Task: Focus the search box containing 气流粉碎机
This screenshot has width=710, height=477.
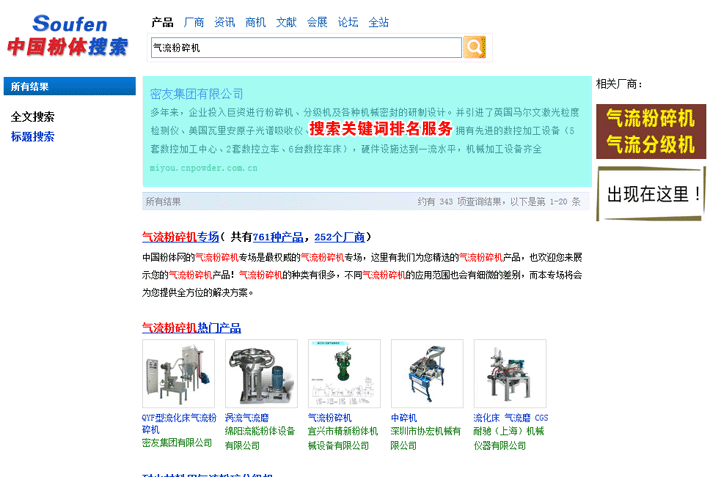Action: (x=306, y=48)
